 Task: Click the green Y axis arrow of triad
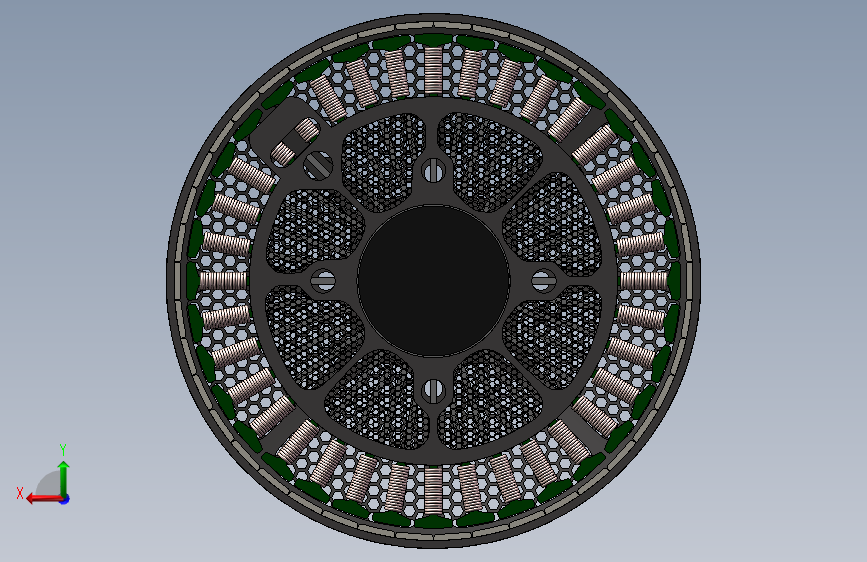point(64,478)
